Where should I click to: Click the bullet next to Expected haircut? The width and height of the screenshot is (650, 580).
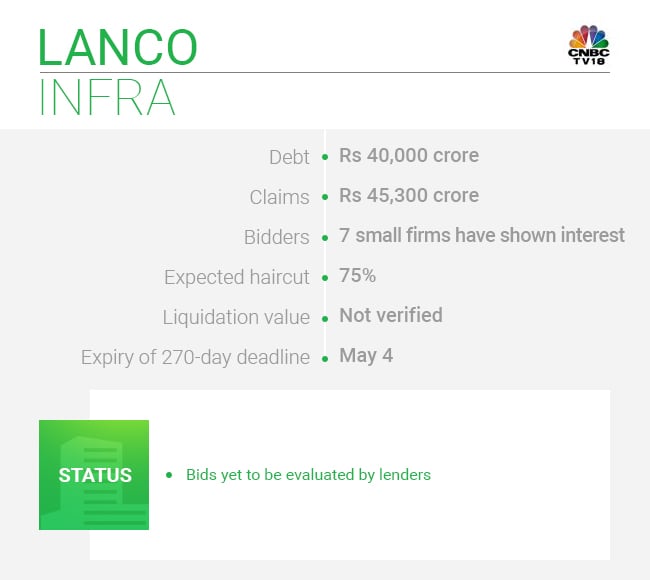coord(325,278)
